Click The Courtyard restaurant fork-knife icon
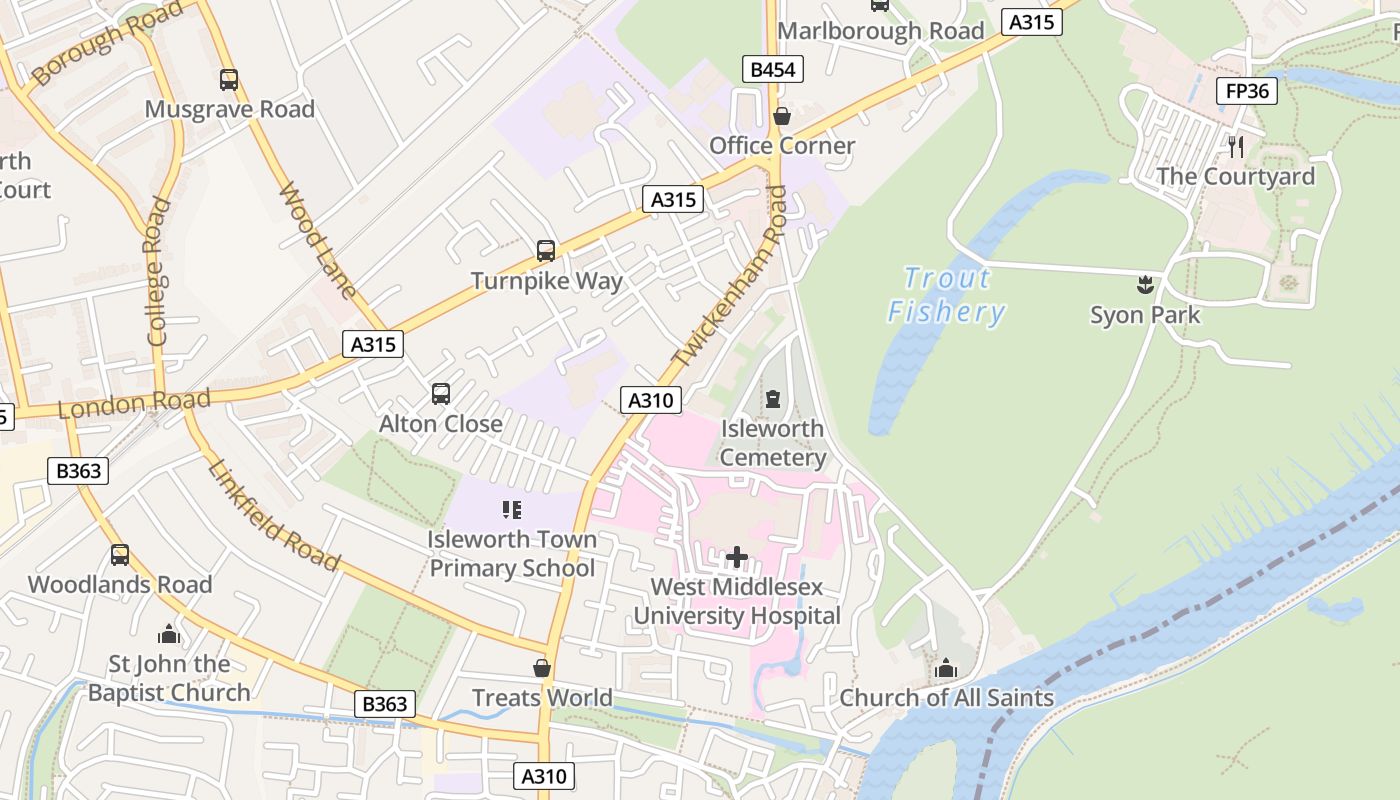Image resolution: width=1400 pixels, height=800 pixels. point(1236,147)
